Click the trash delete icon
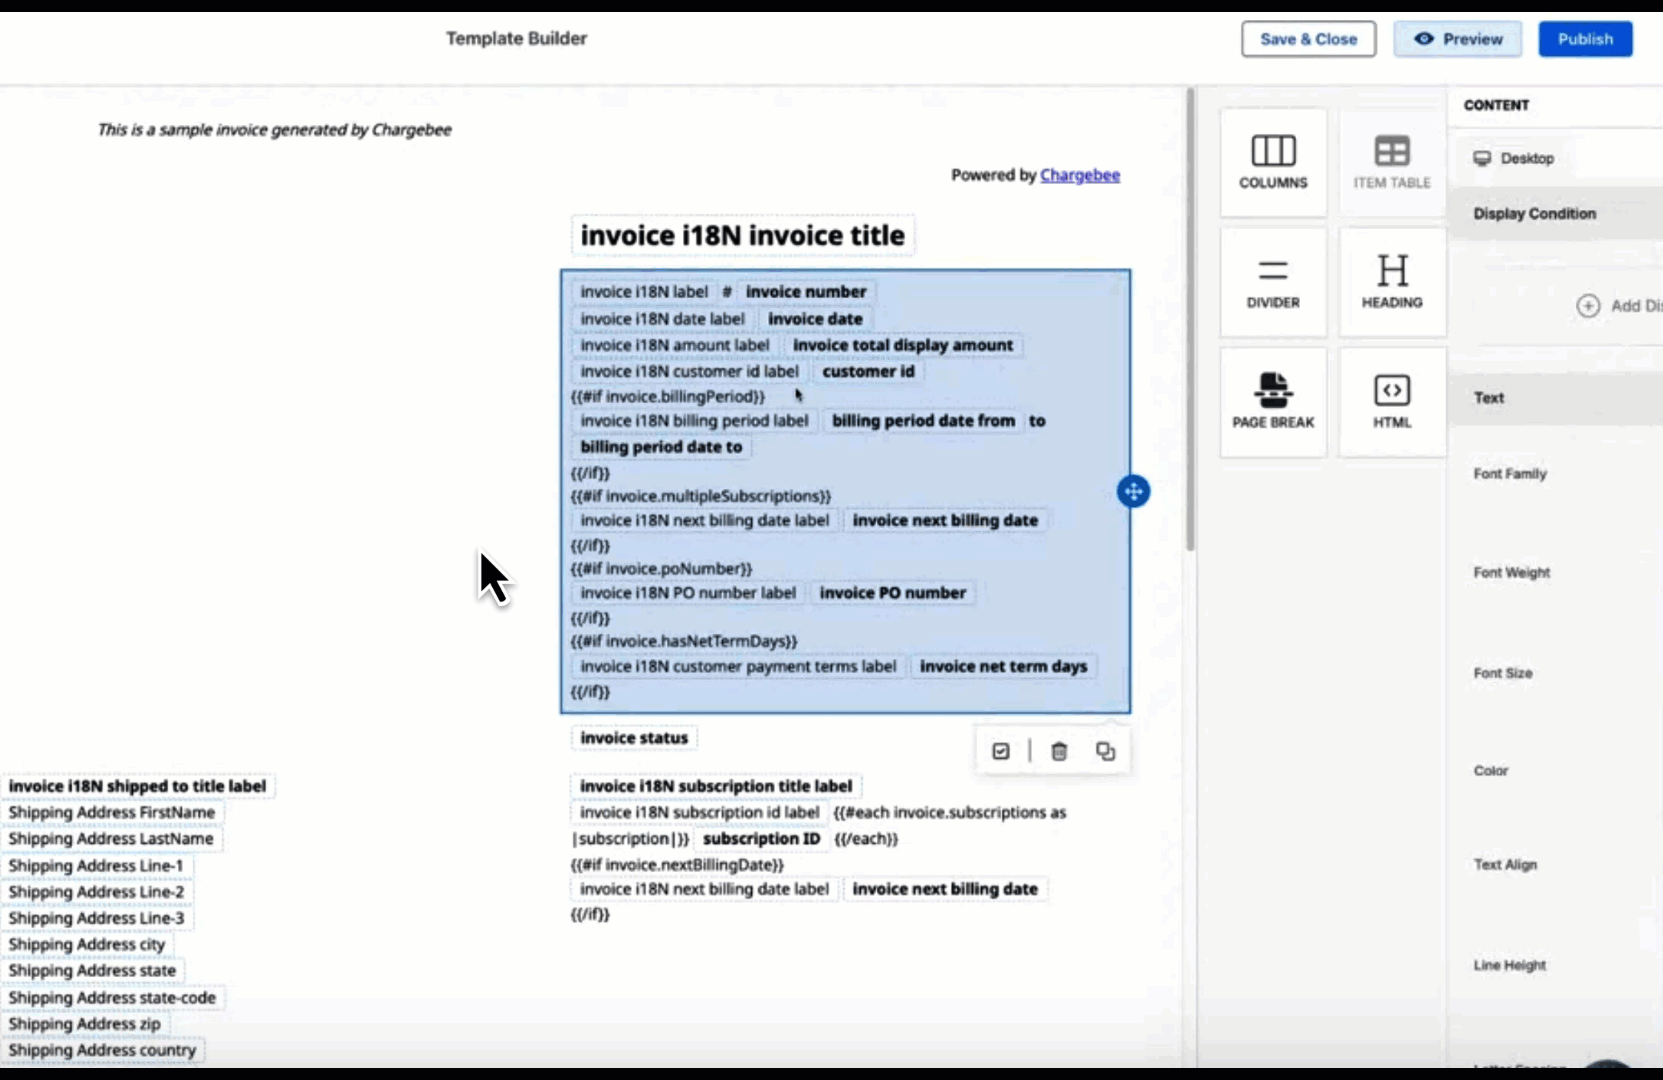The height and width of the screenshot is (1080, 1663). pyautogui.click(x=1059, y=751)
